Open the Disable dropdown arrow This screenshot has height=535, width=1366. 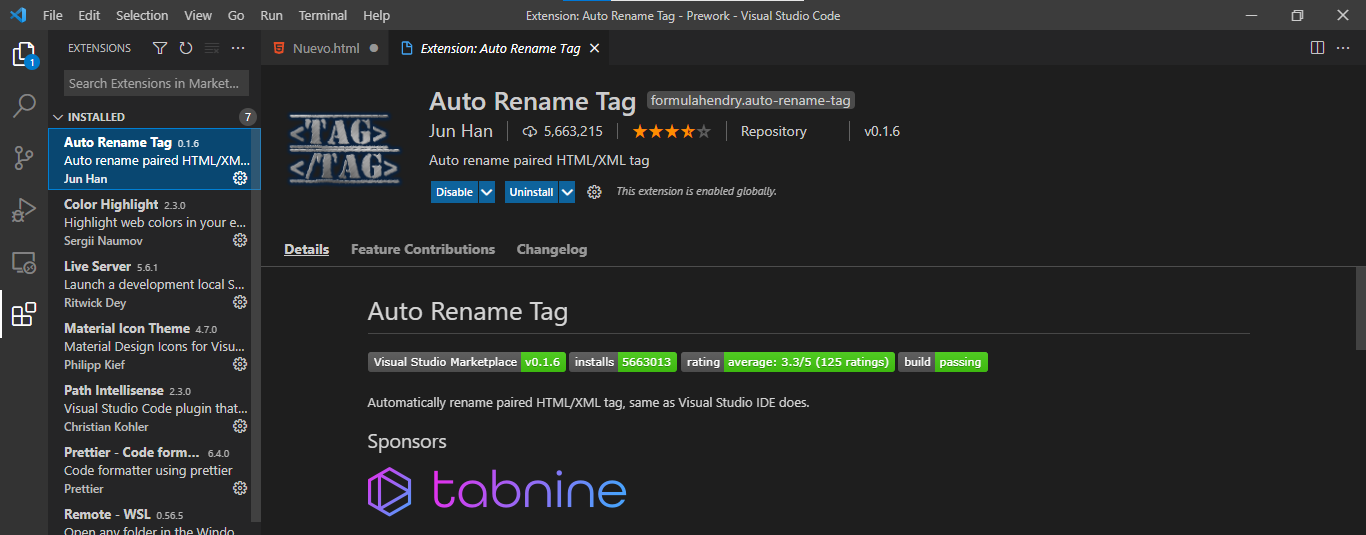pos(487,192)
